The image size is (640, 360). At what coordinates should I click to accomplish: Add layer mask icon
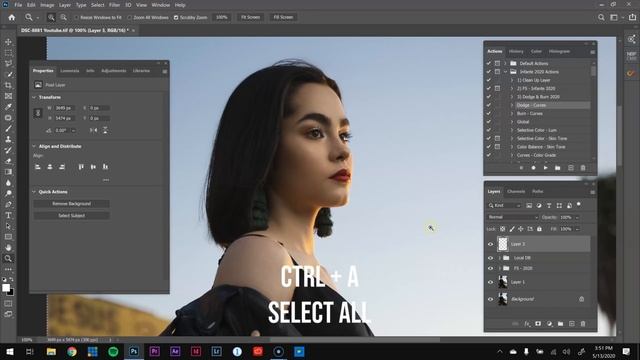(538, 324)
